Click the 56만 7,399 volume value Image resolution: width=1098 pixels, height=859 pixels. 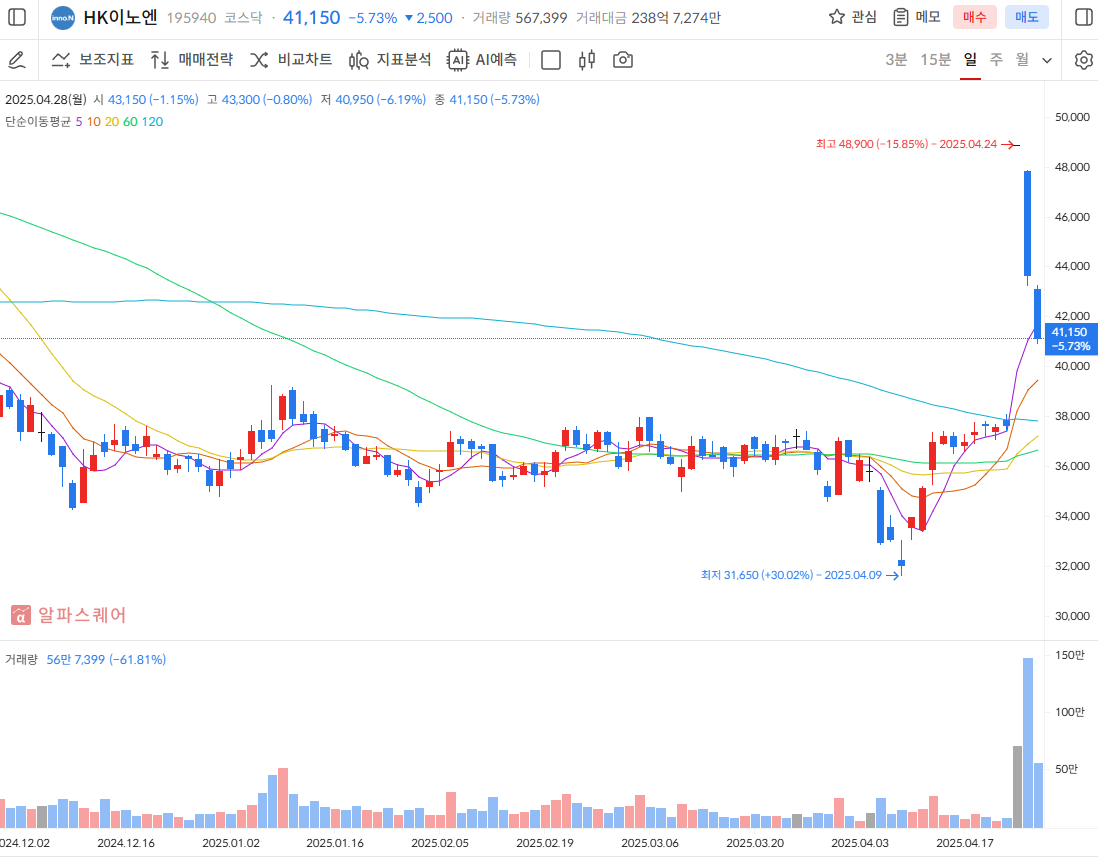click(76, 659)
